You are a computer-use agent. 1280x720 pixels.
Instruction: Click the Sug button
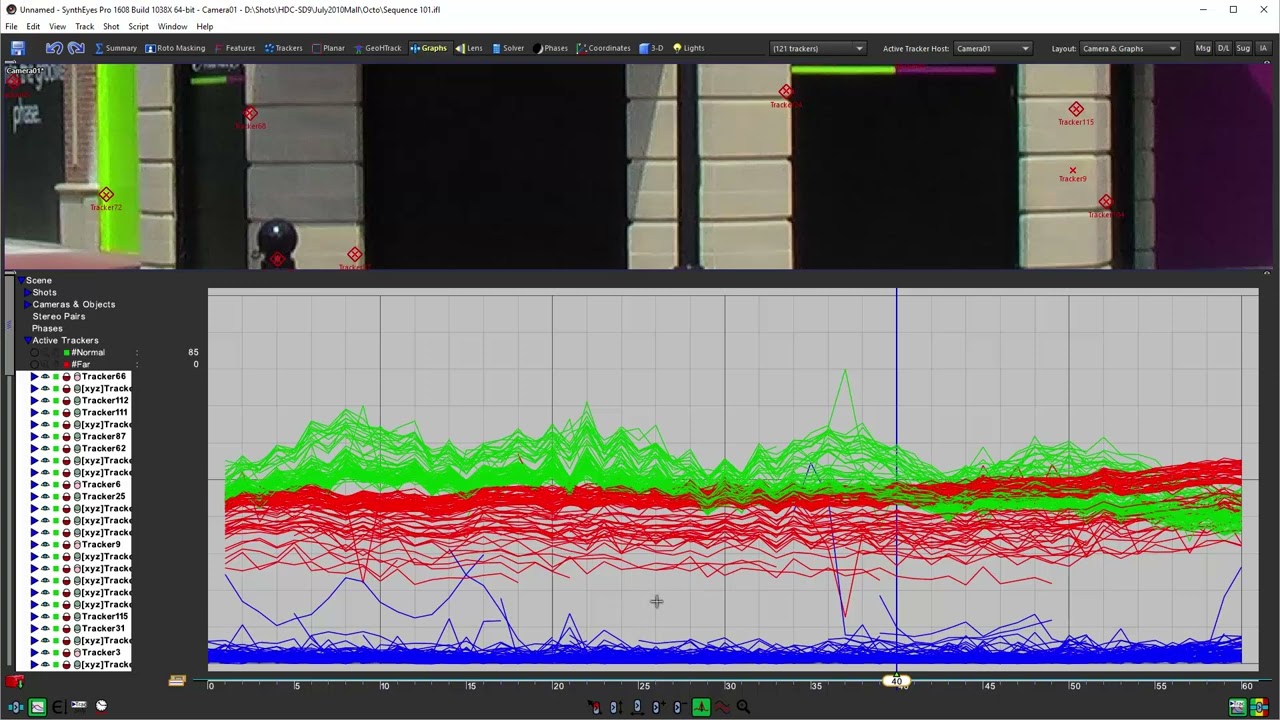(1243, 48)
